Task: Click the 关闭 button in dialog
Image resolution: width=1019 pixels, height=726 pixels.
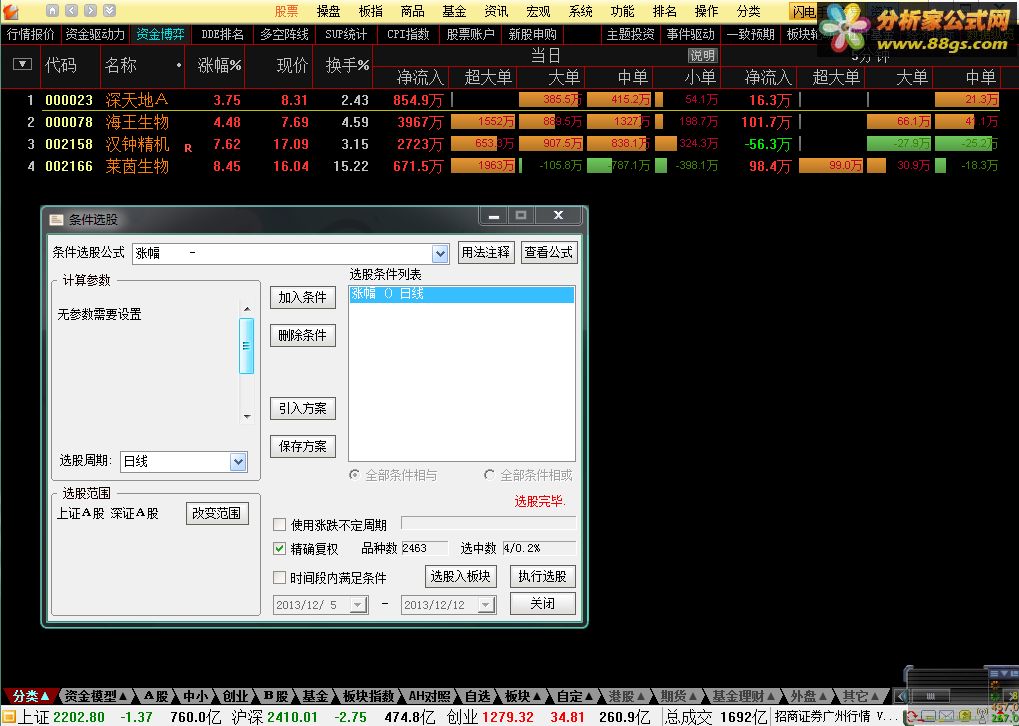Action: (543, 603)
